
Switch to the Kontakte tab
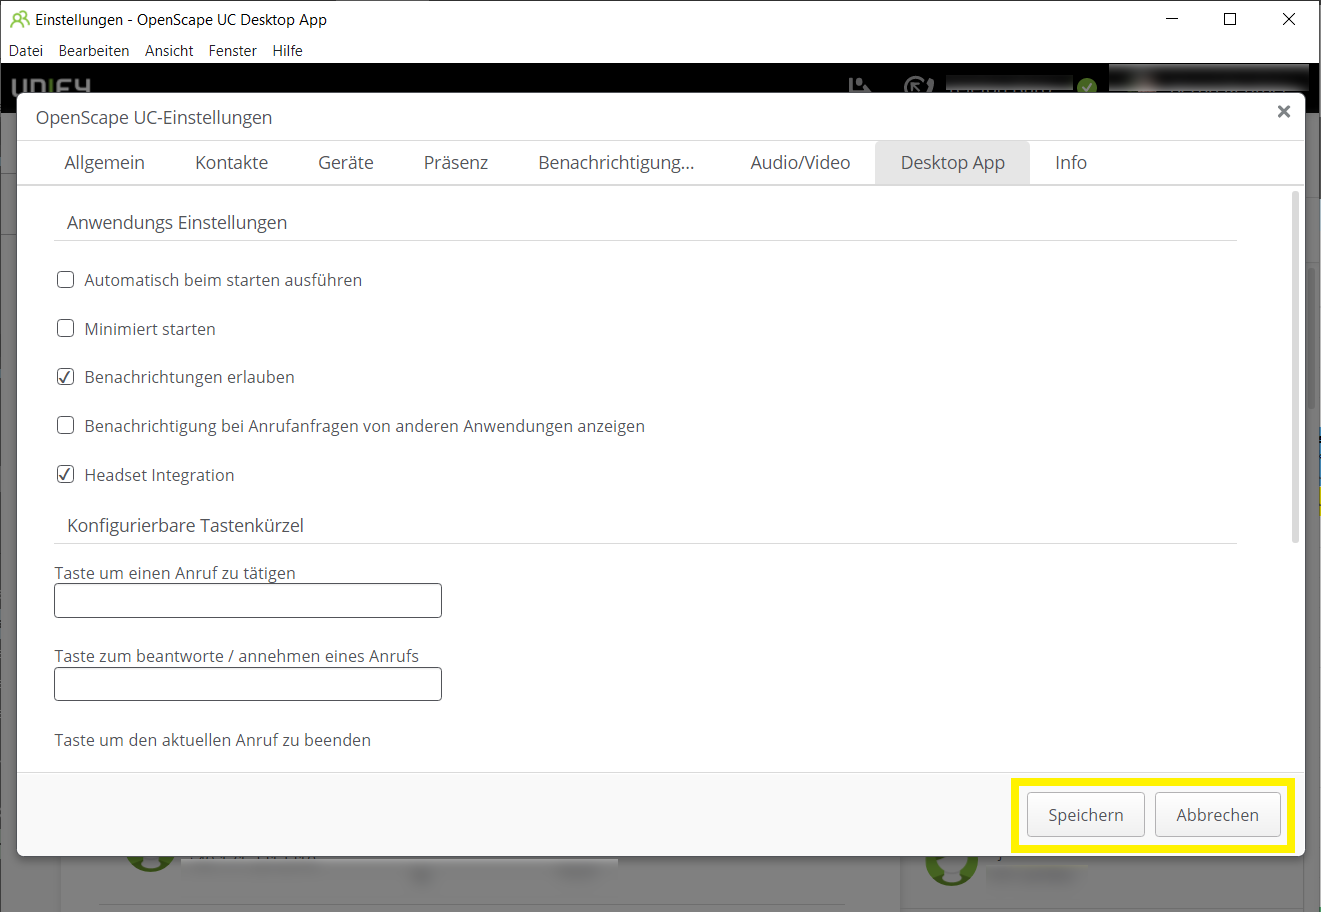[232, 163]
